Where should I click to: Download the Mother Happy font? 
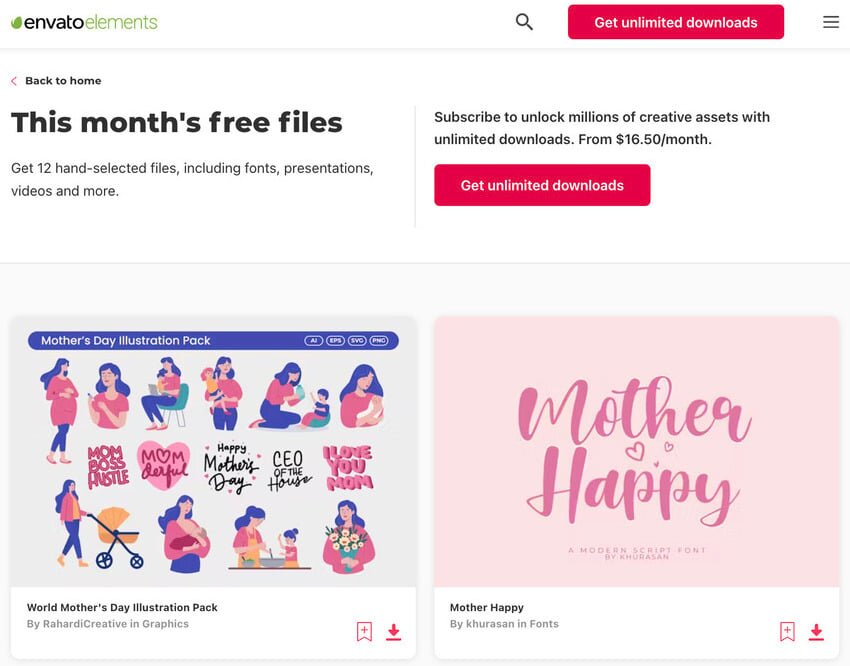817,631
